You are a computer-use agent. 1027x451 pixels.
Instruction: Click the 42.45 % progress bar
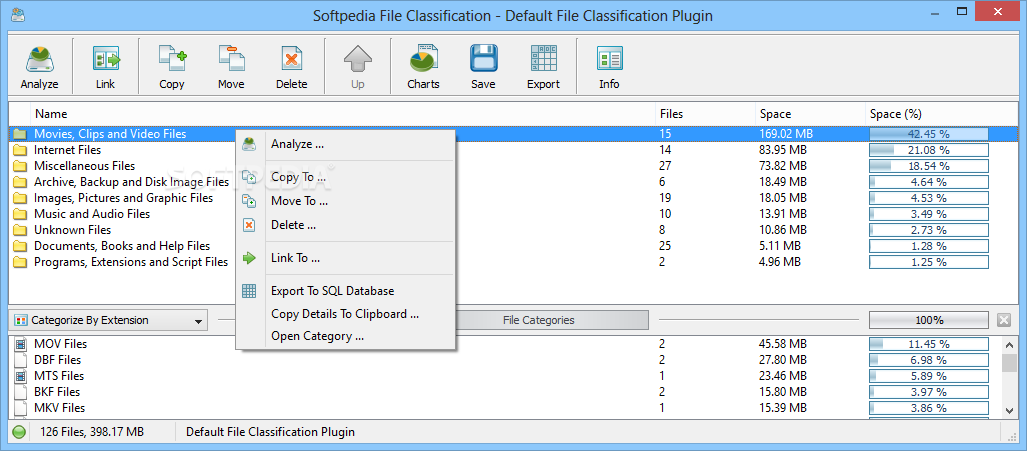coord(929,134)
